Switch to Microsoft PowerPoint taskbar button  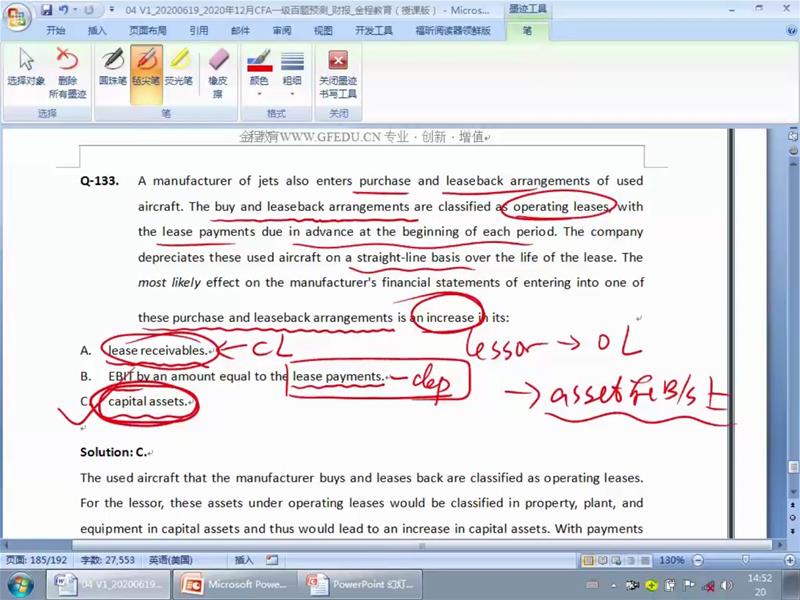click(234, 585)
